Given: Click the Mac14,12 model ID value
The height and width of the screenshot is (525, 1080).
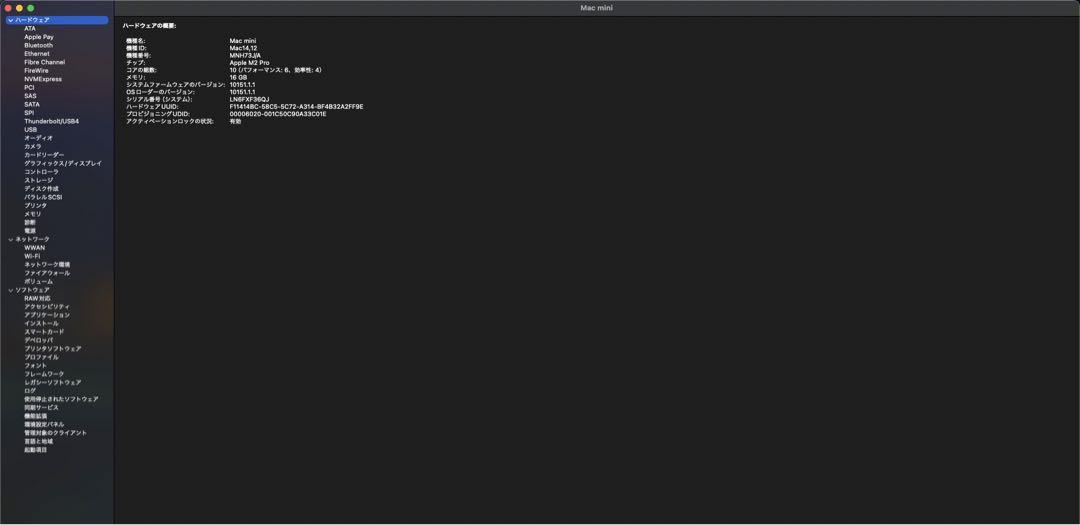Looking at the screenshot, I should pyautogui.click(x=243, y=48).
